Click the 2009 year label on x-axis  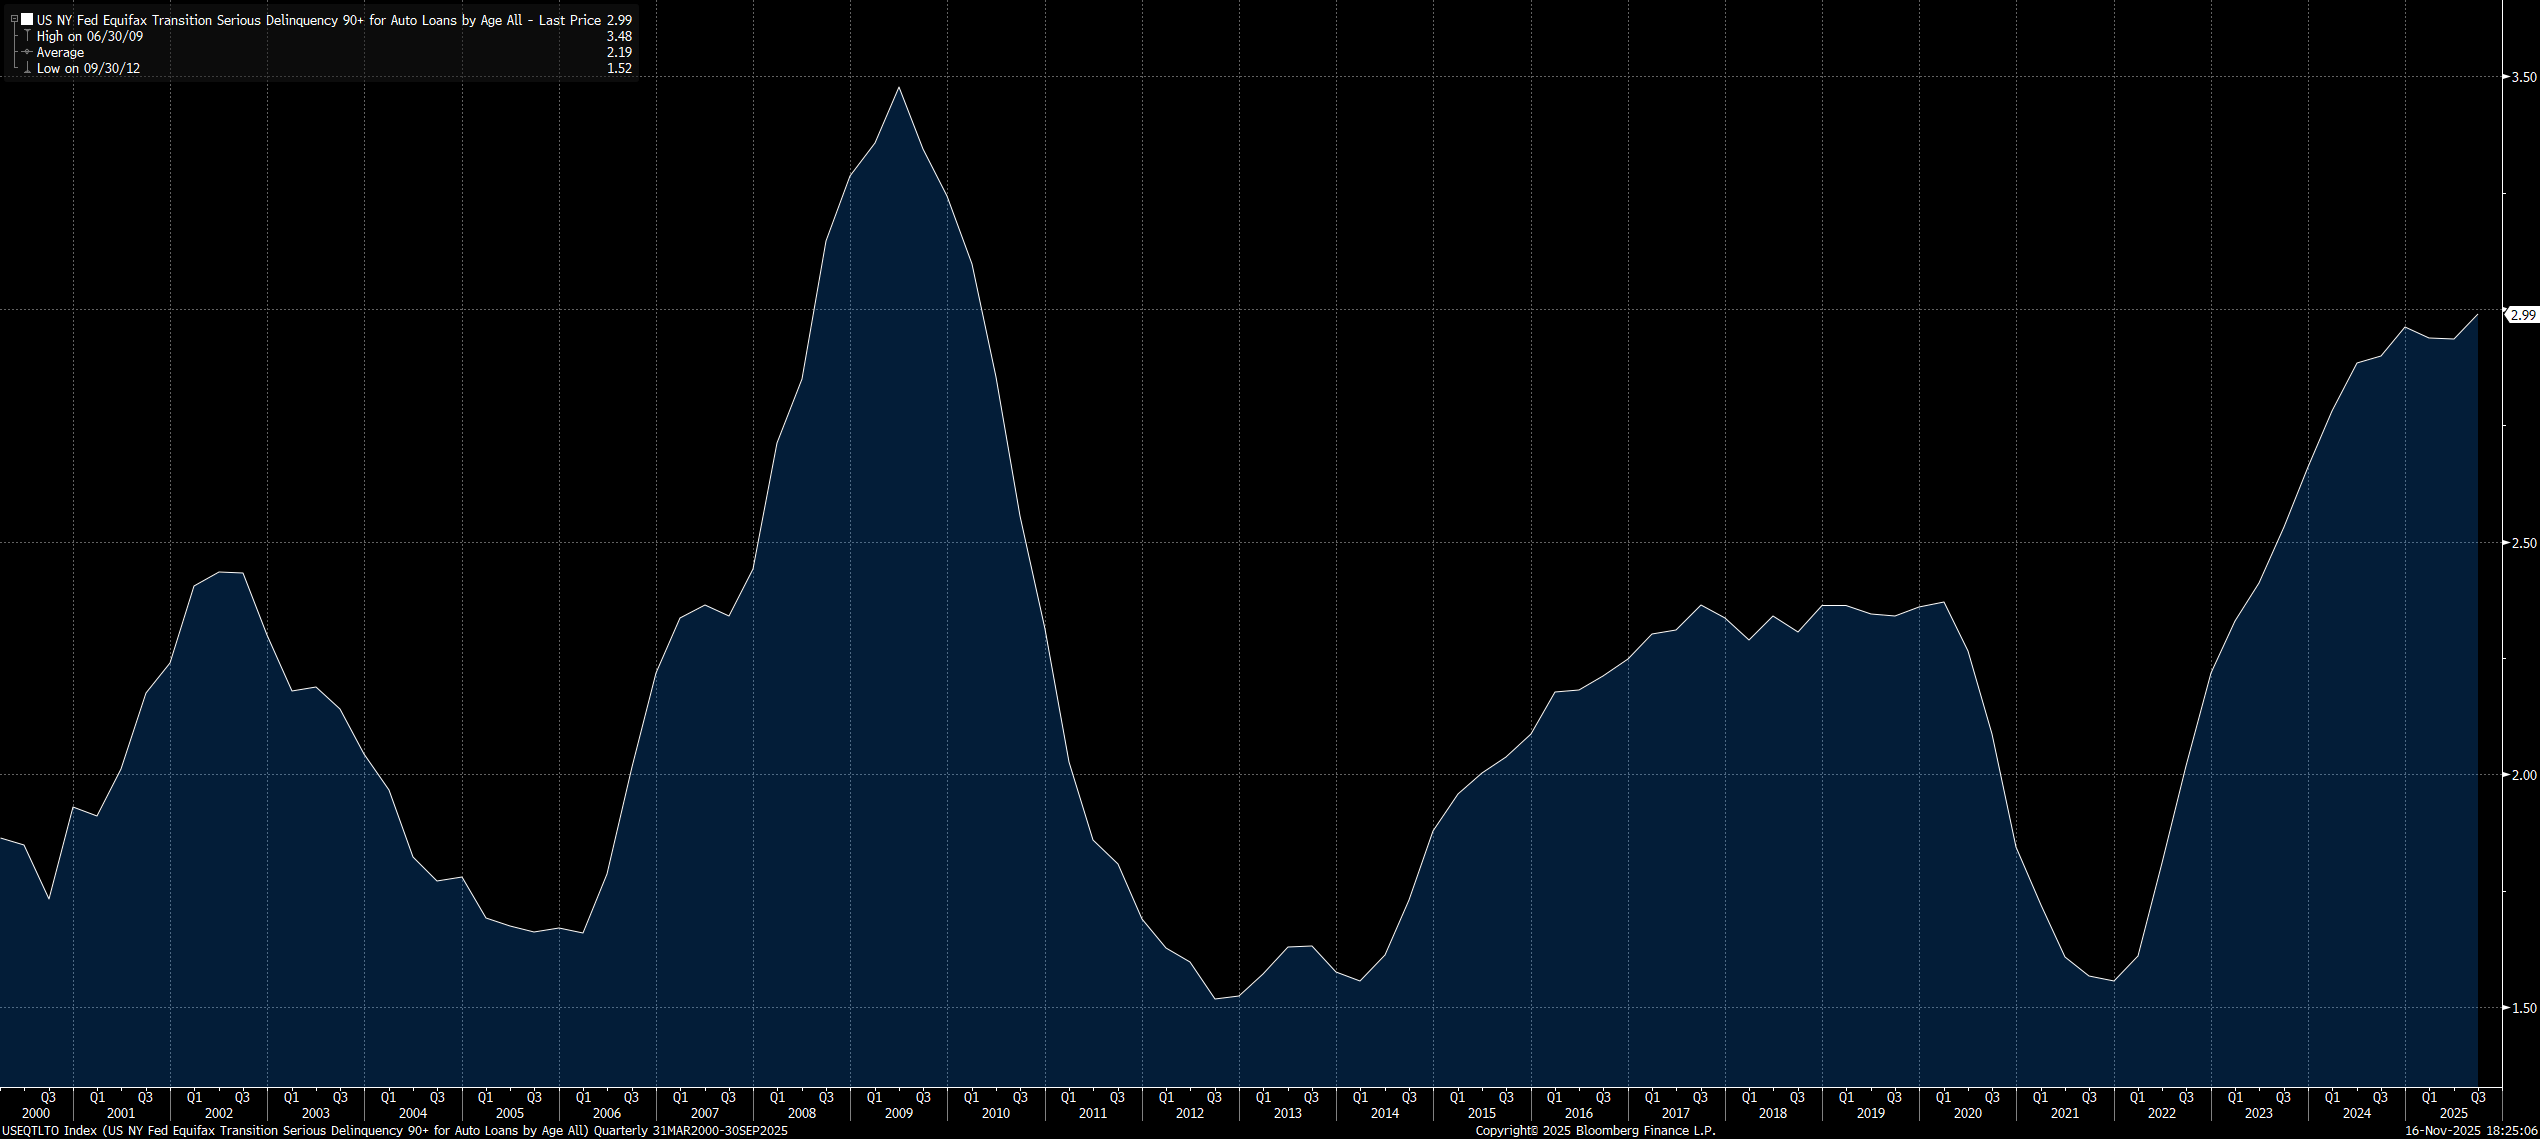898,1113
